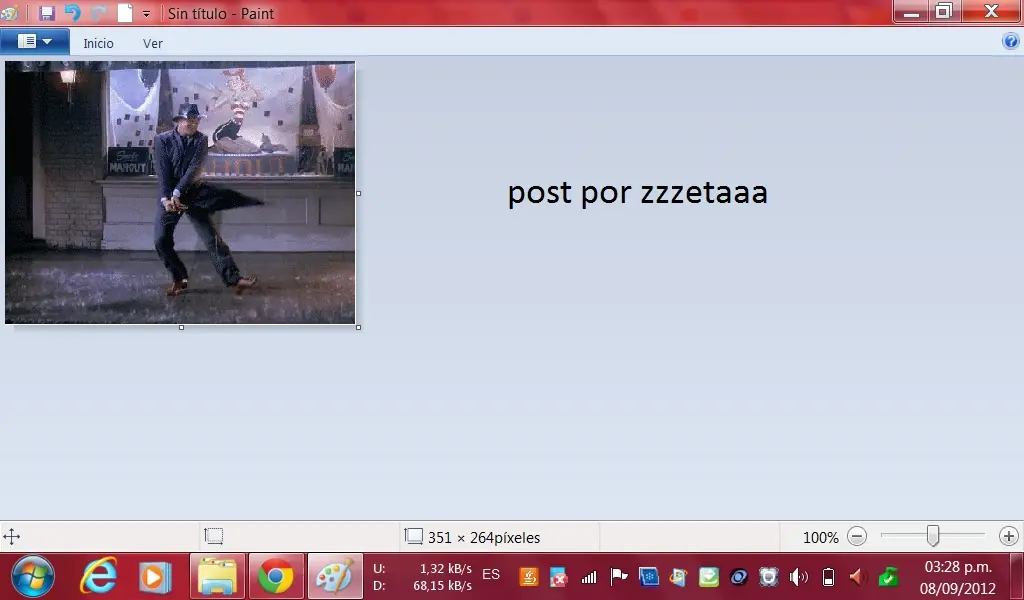Viewport: 1024px width, 600px height.
Task: Switch to the Inicio ribbon tab
Action: [x=98, y=43]
